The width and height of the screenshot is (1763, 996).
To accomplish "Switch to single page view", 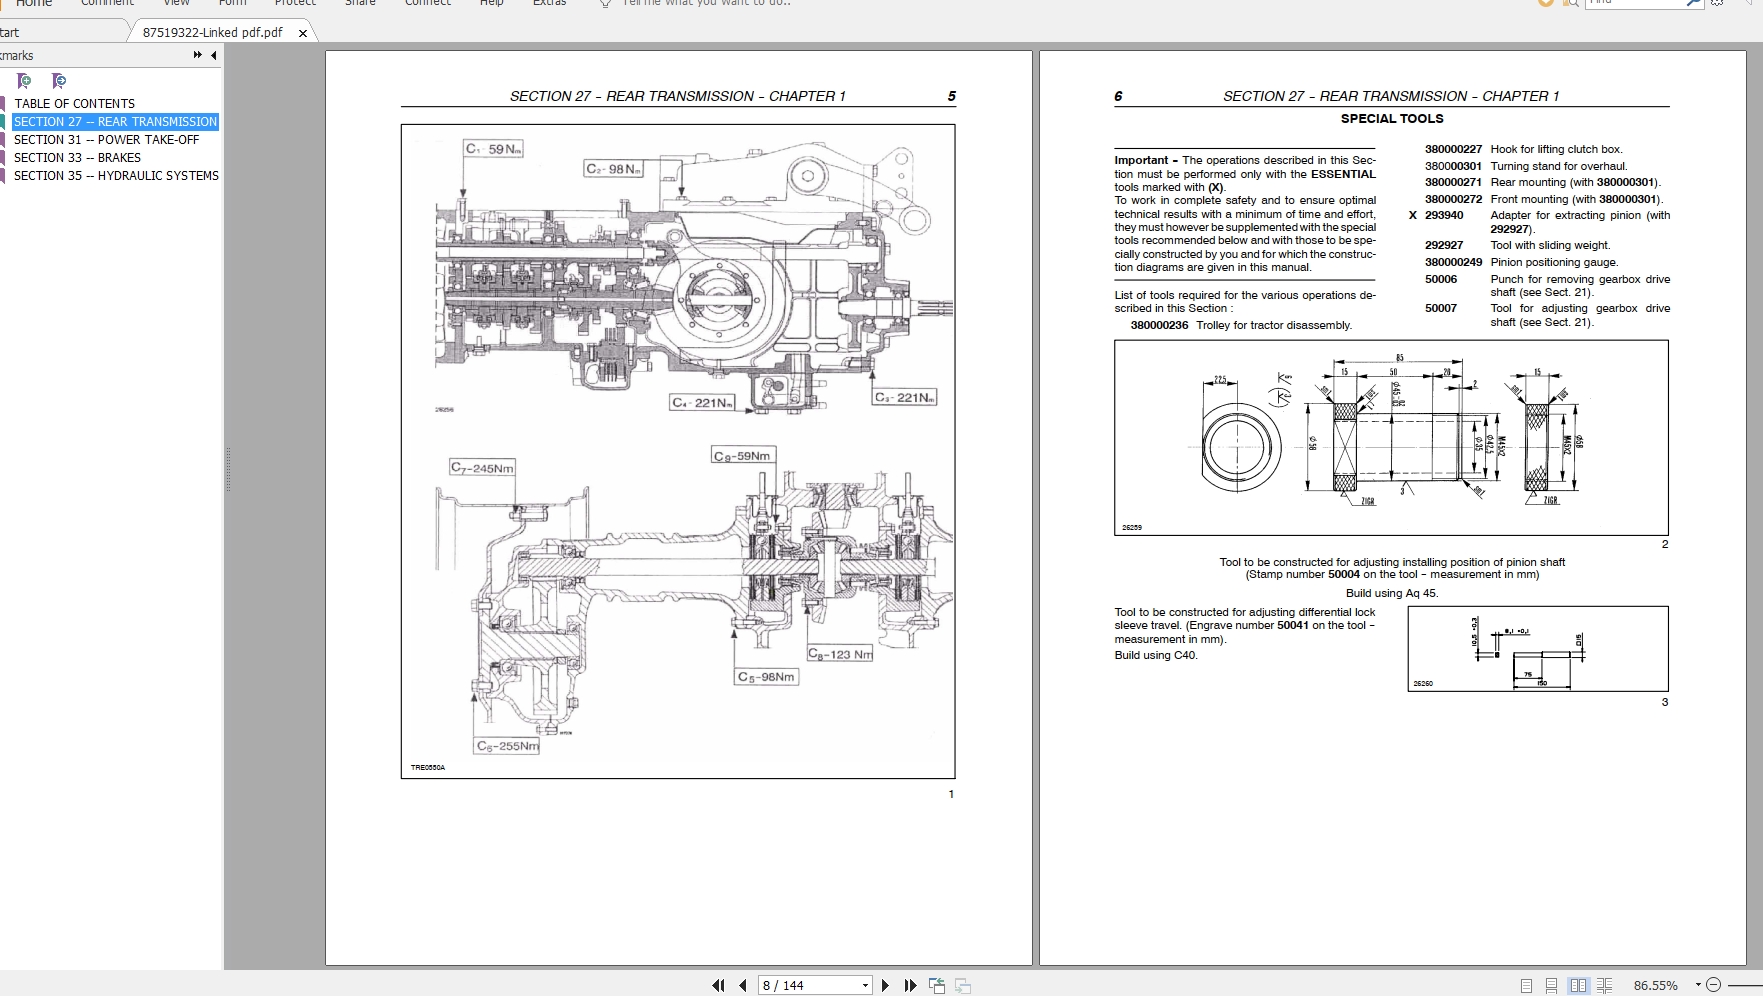I will pyautogui.click(x=1526, y=985).
